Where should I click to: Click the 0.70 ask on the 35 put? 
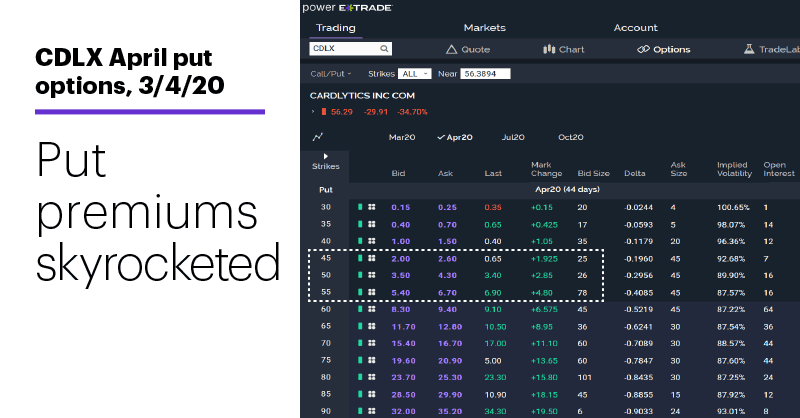pyautogui.click(x=447, y=225)
